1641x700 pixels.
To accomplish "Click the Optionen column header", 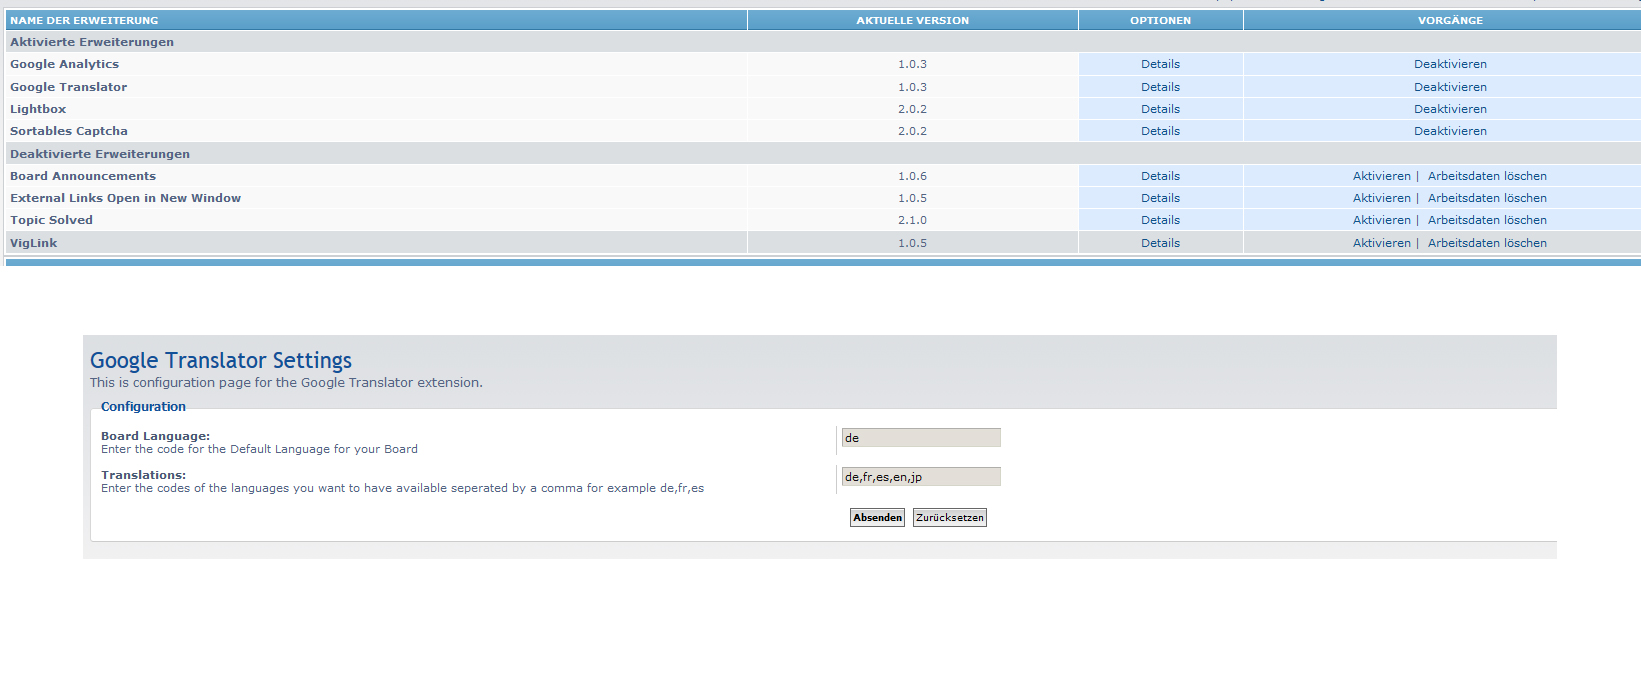I will 1160,20.
